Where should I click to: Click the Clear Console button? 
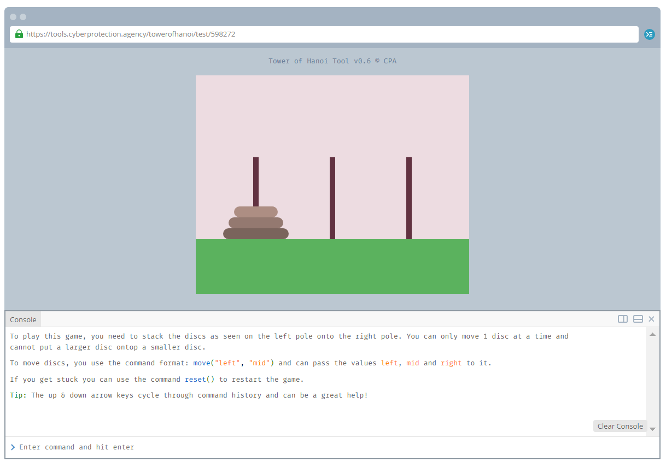pos(619,426)
